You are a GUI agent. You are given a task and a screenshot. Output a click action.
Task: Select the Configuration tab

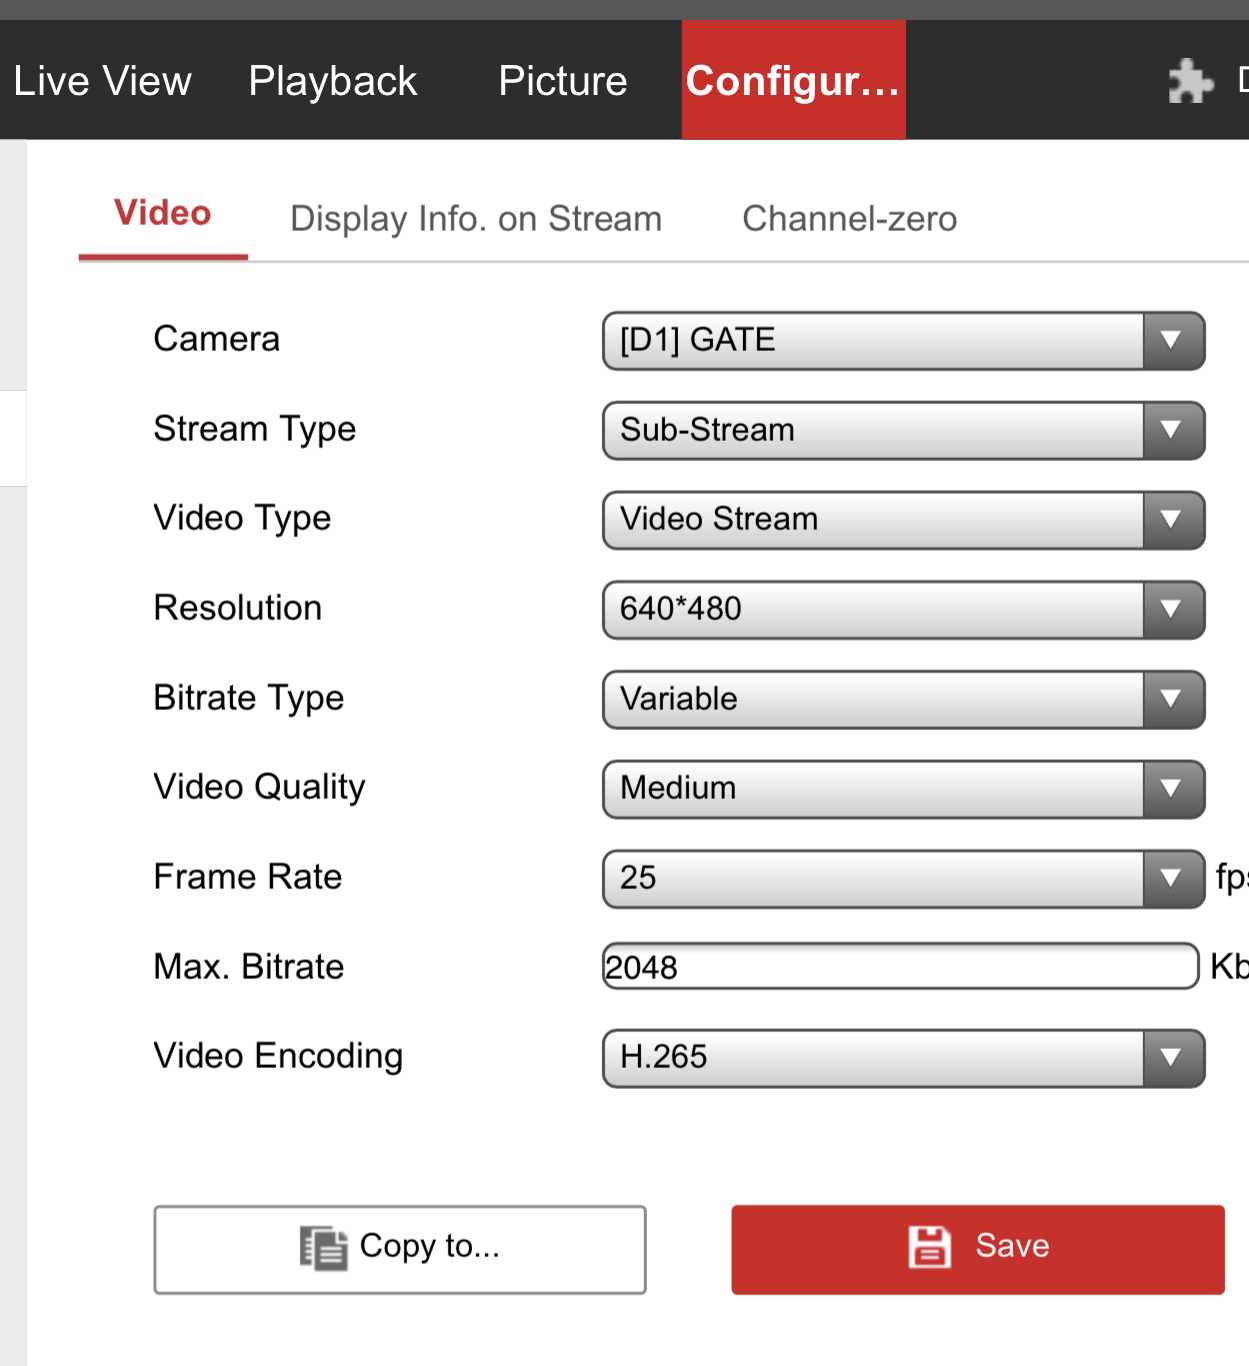pos(793,81)
